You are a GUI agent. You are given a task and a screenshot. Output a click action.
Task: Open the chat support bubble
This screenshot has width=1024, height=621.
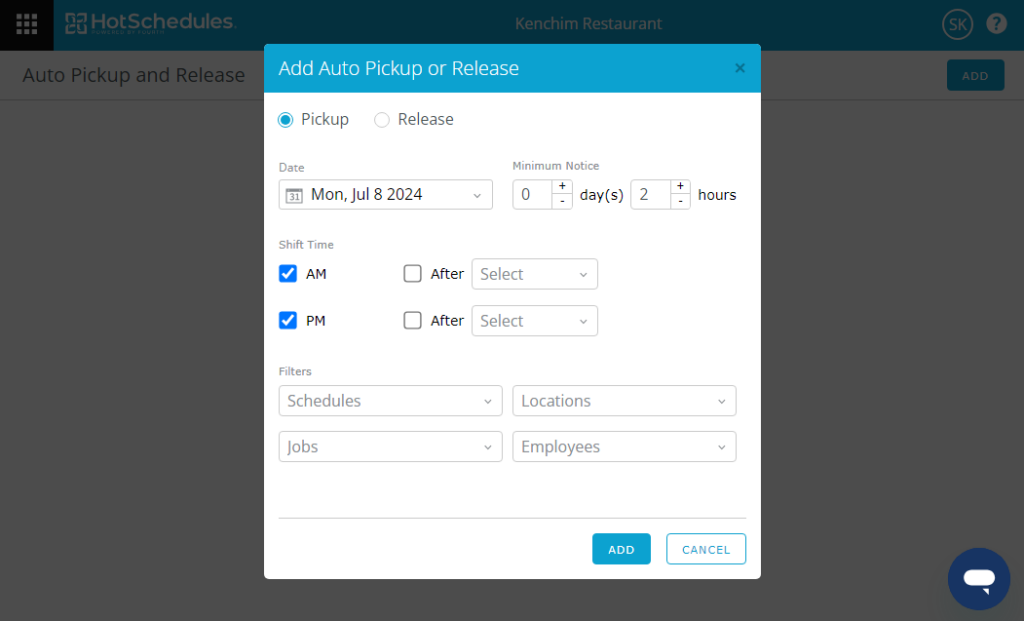pos(978,579)
